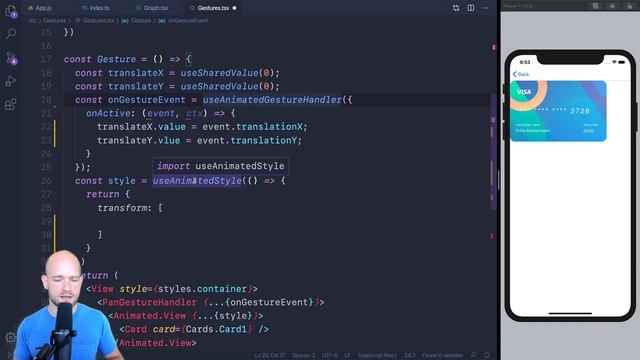Image resolution: width=640 pixels, height=360 pixels.
Task: Switch to the Graph.tsx tab
Action: 152,8
